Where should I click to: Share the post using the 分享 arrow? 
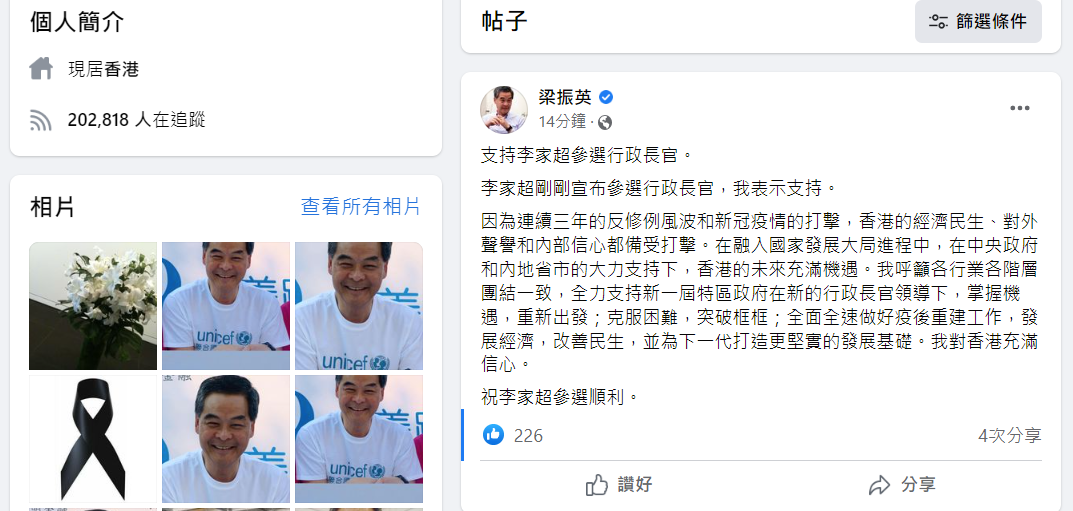(902, 486)
